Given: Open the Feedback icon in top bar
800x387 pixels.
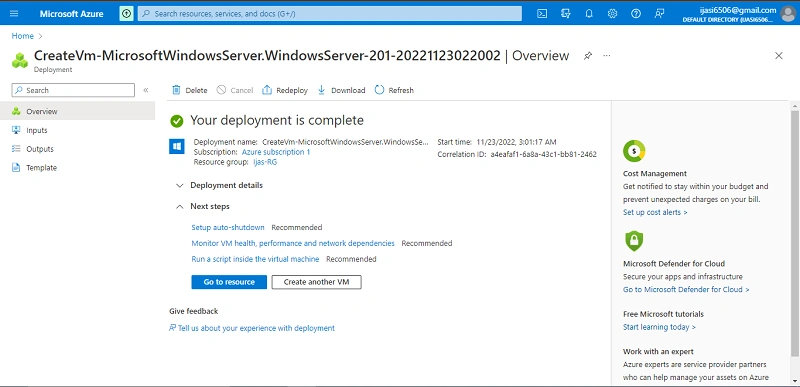Looking at the screenshot, I should click(x=659, y=14).
